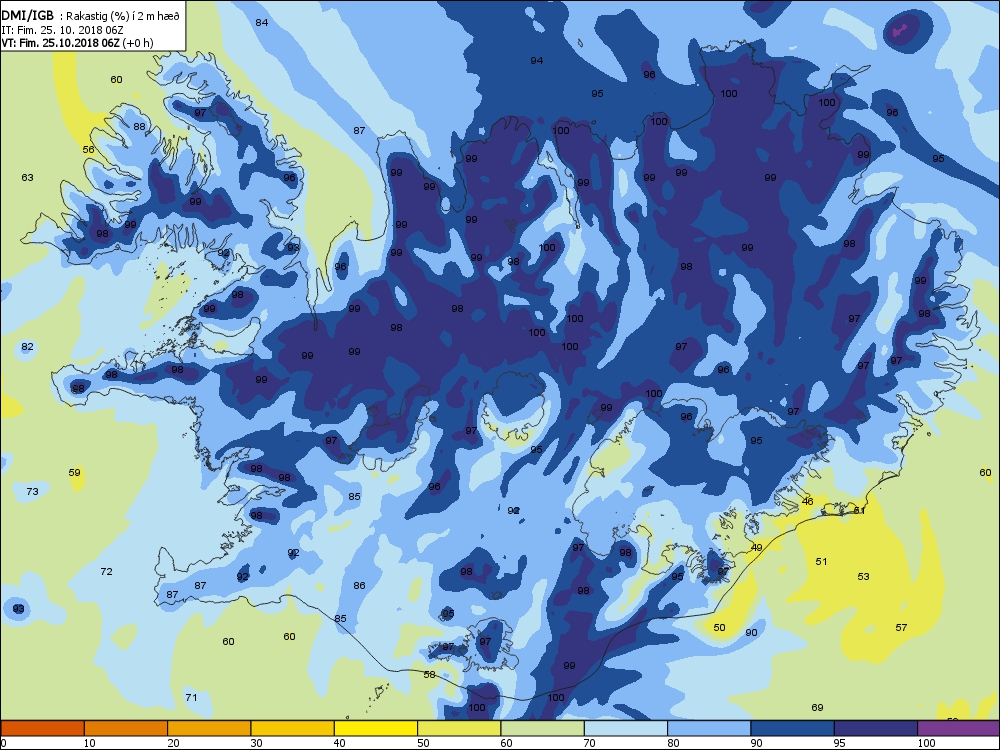Viewport: 1000px width, 750px height.
Task: Click the '59' humidity reading
Action: point(75,473)
